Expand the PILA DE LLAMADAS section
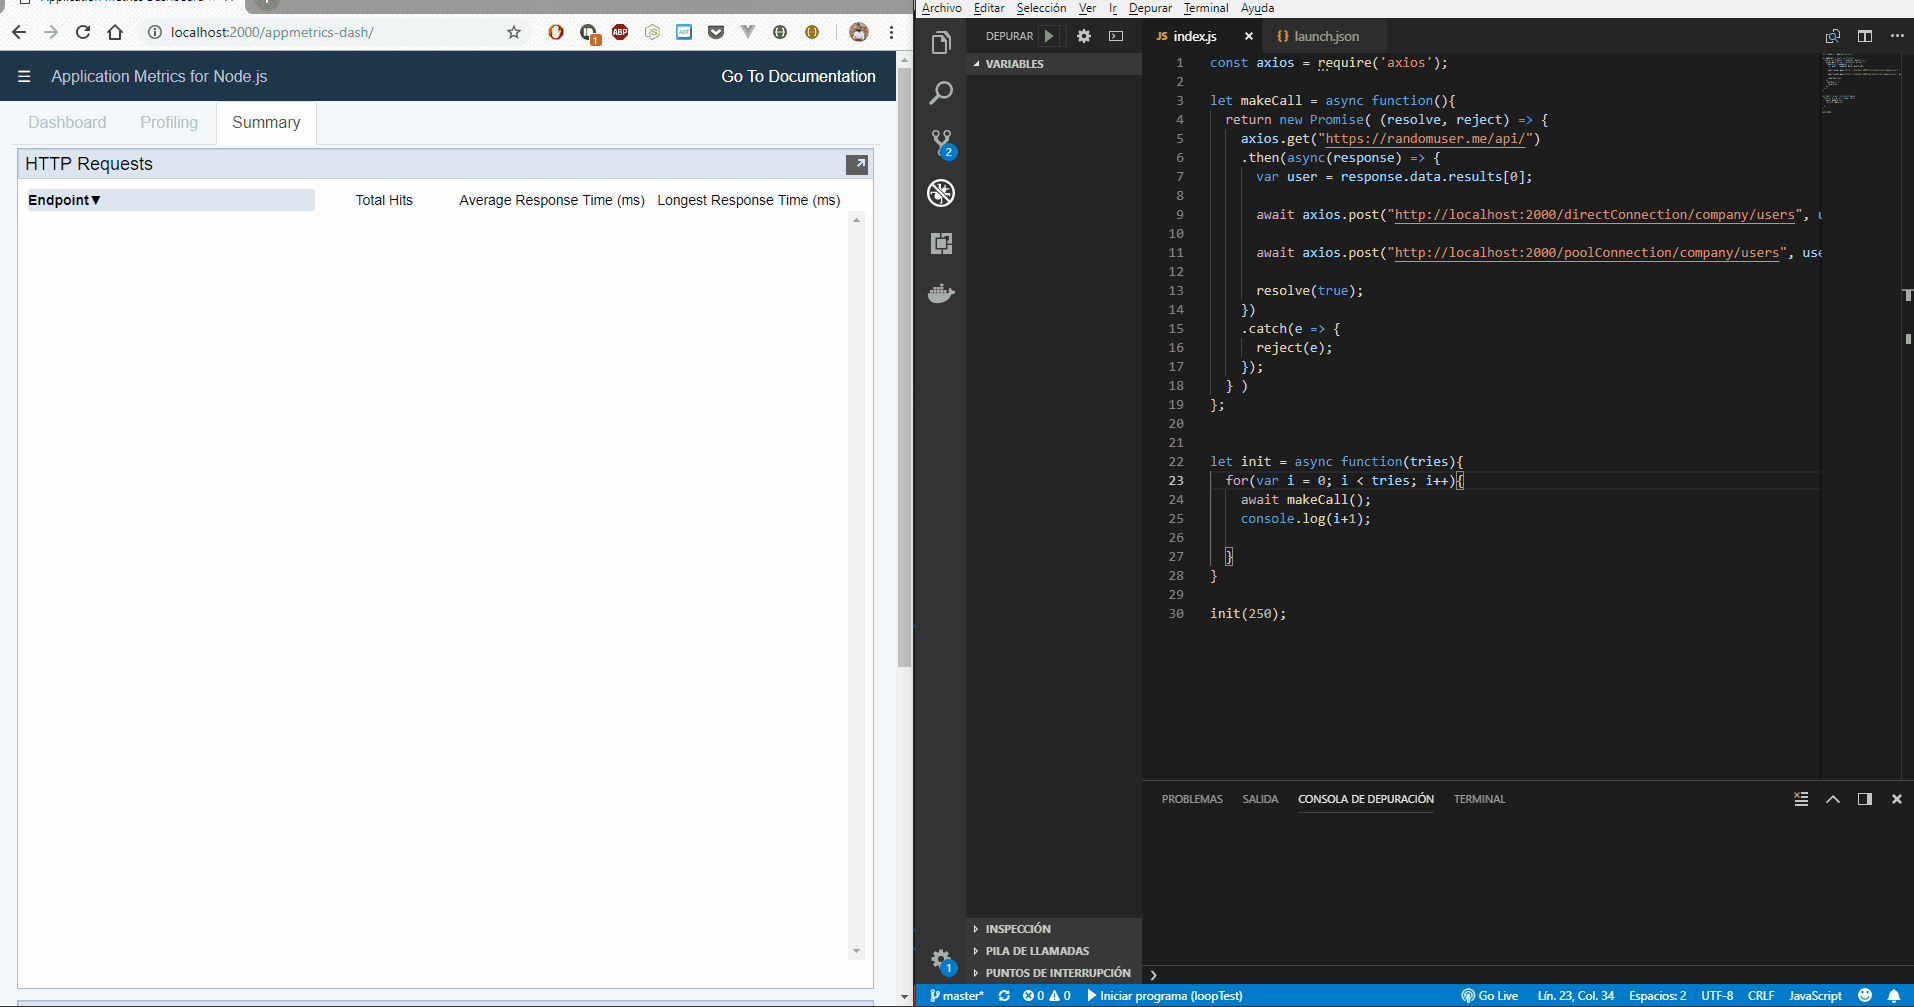Image resolution: width=1914 pixels, height=1007 pixels. click(1037, 950)
